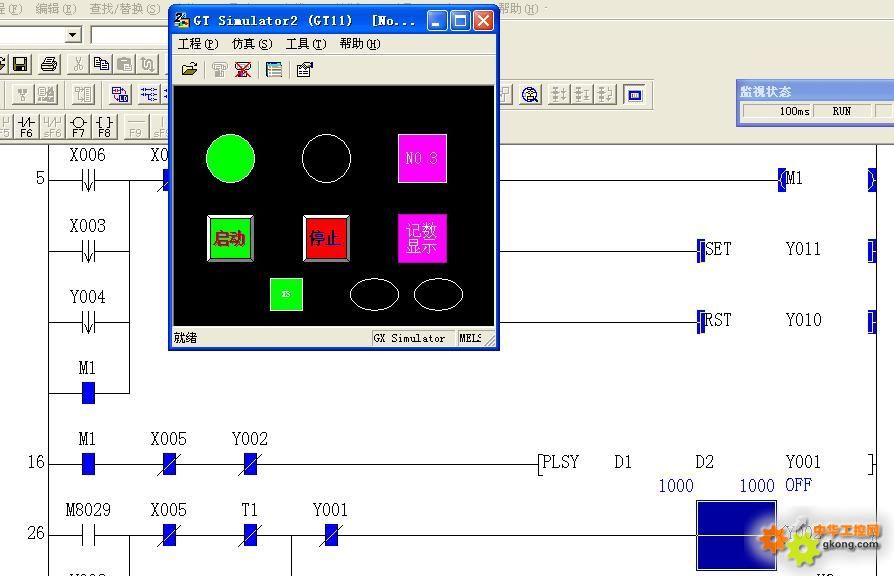The image size is (894, 576).
Task: Click the Print icon in main toolbar
Action: coord(49,64)
